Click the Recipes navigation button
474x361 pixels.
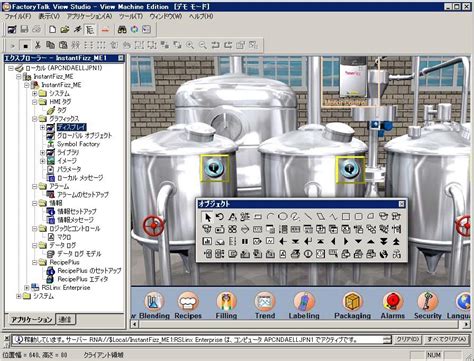pos(188,305)
